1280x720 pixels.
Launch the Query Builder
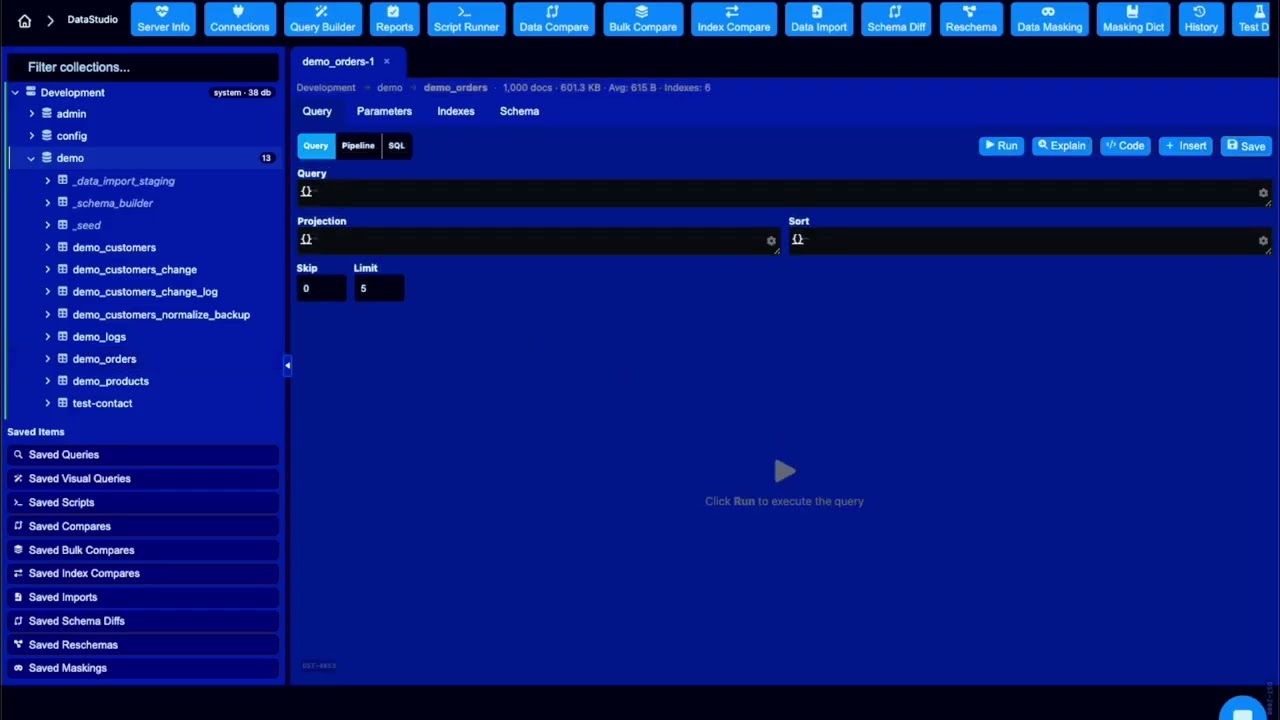322,19
